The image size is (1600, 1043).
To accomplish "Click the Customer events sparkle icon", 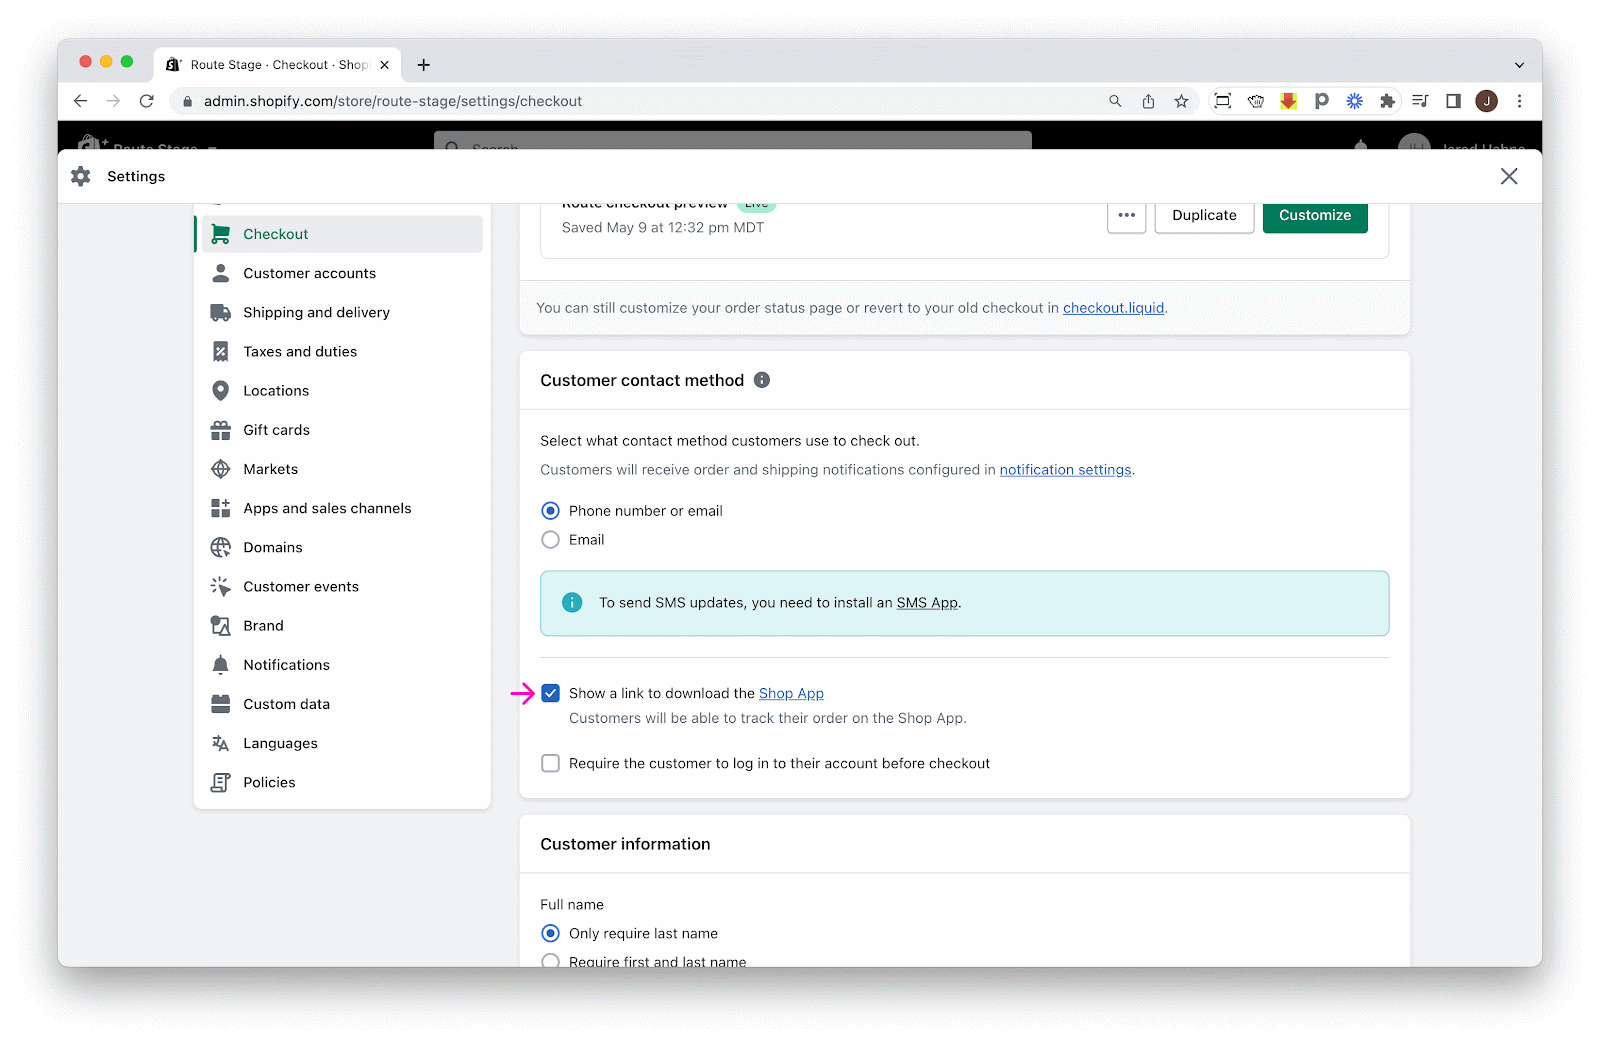I will (221, 586).
